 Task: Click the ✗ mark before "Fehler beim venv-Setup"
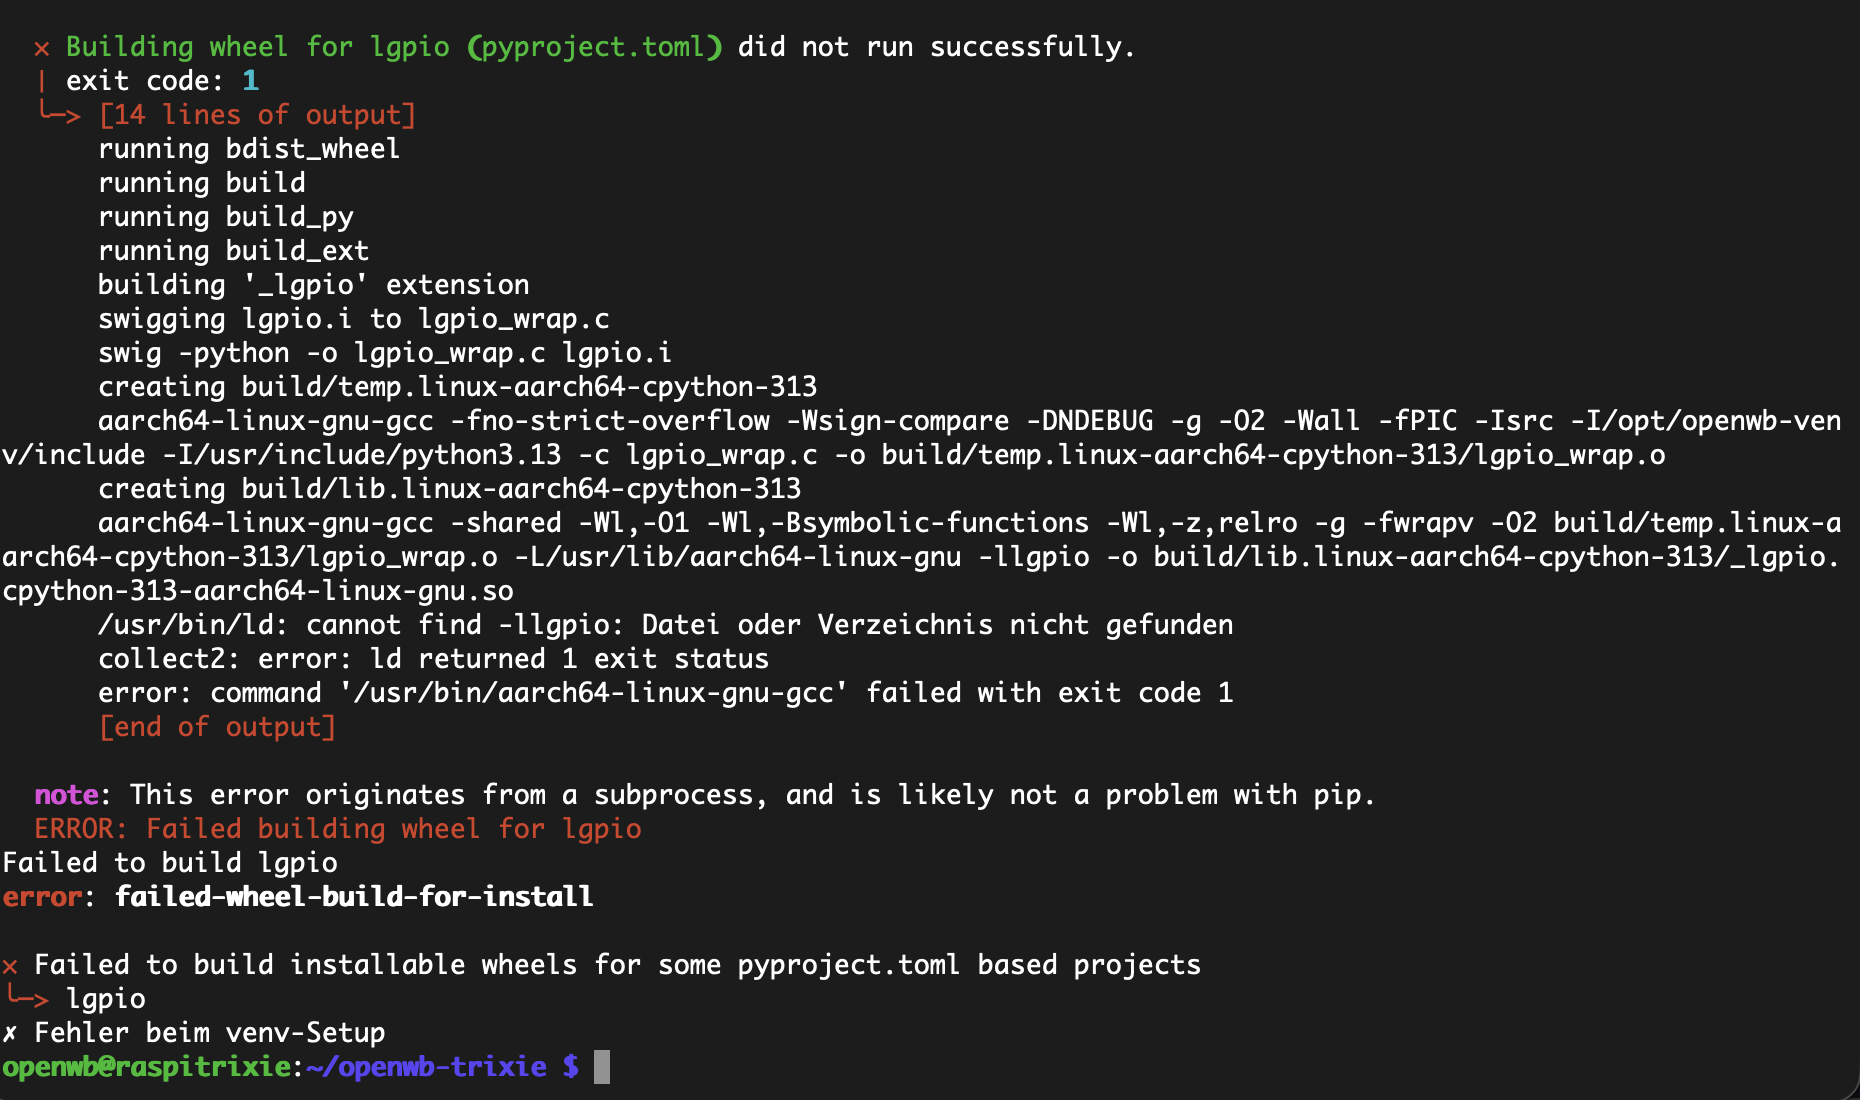[x=10, y=1033]
